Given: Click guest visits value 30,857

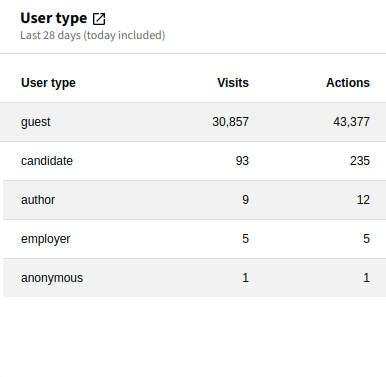Looking at the screenshot, I should (x=230, y=122).
